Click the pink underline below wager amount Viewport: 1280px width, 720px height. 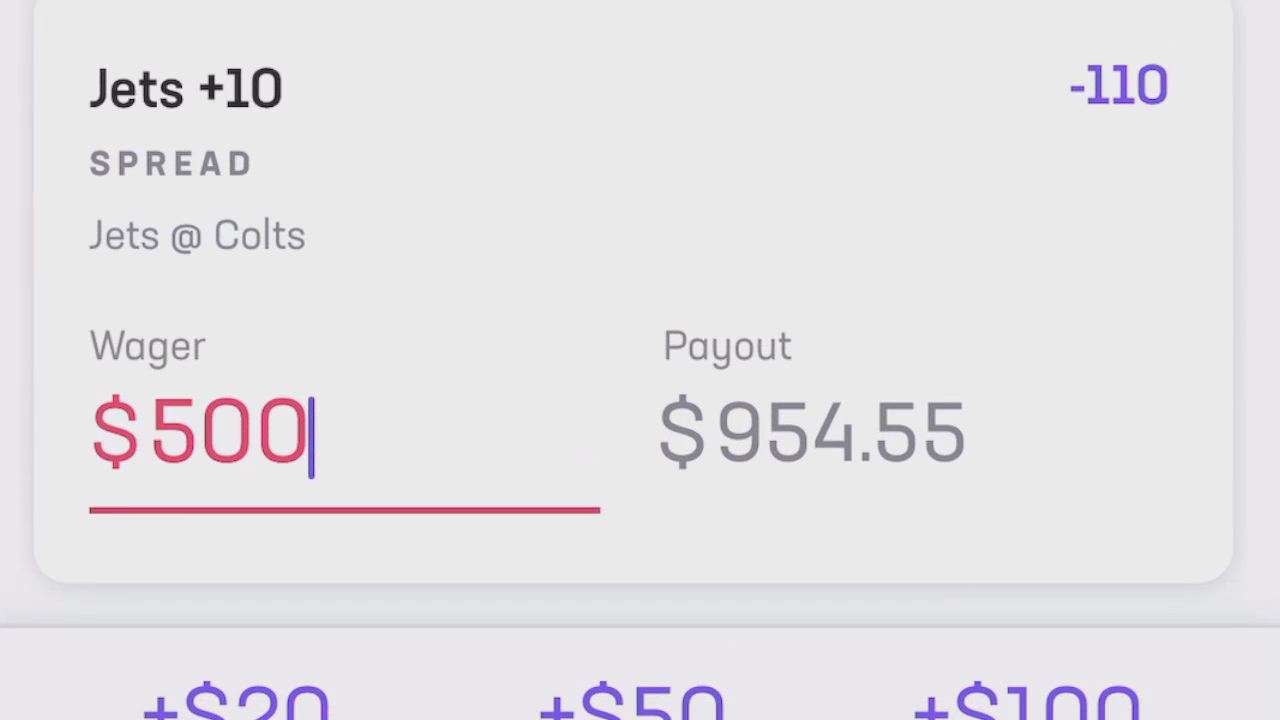pyautogui.click(x=344, y=510)
